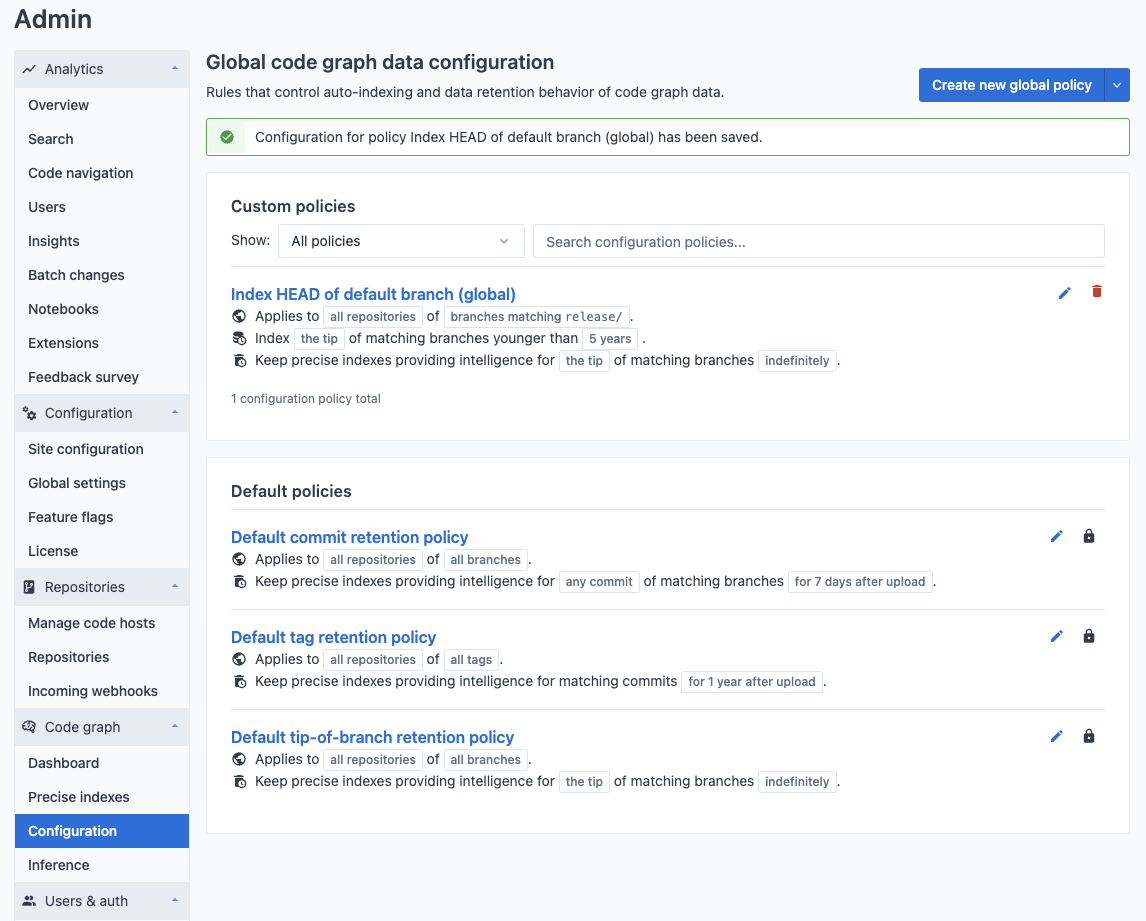Edit the Index HEAD of default branch policy
Viewport: 1146px width, 921px height.
[x=1064, y=292]
